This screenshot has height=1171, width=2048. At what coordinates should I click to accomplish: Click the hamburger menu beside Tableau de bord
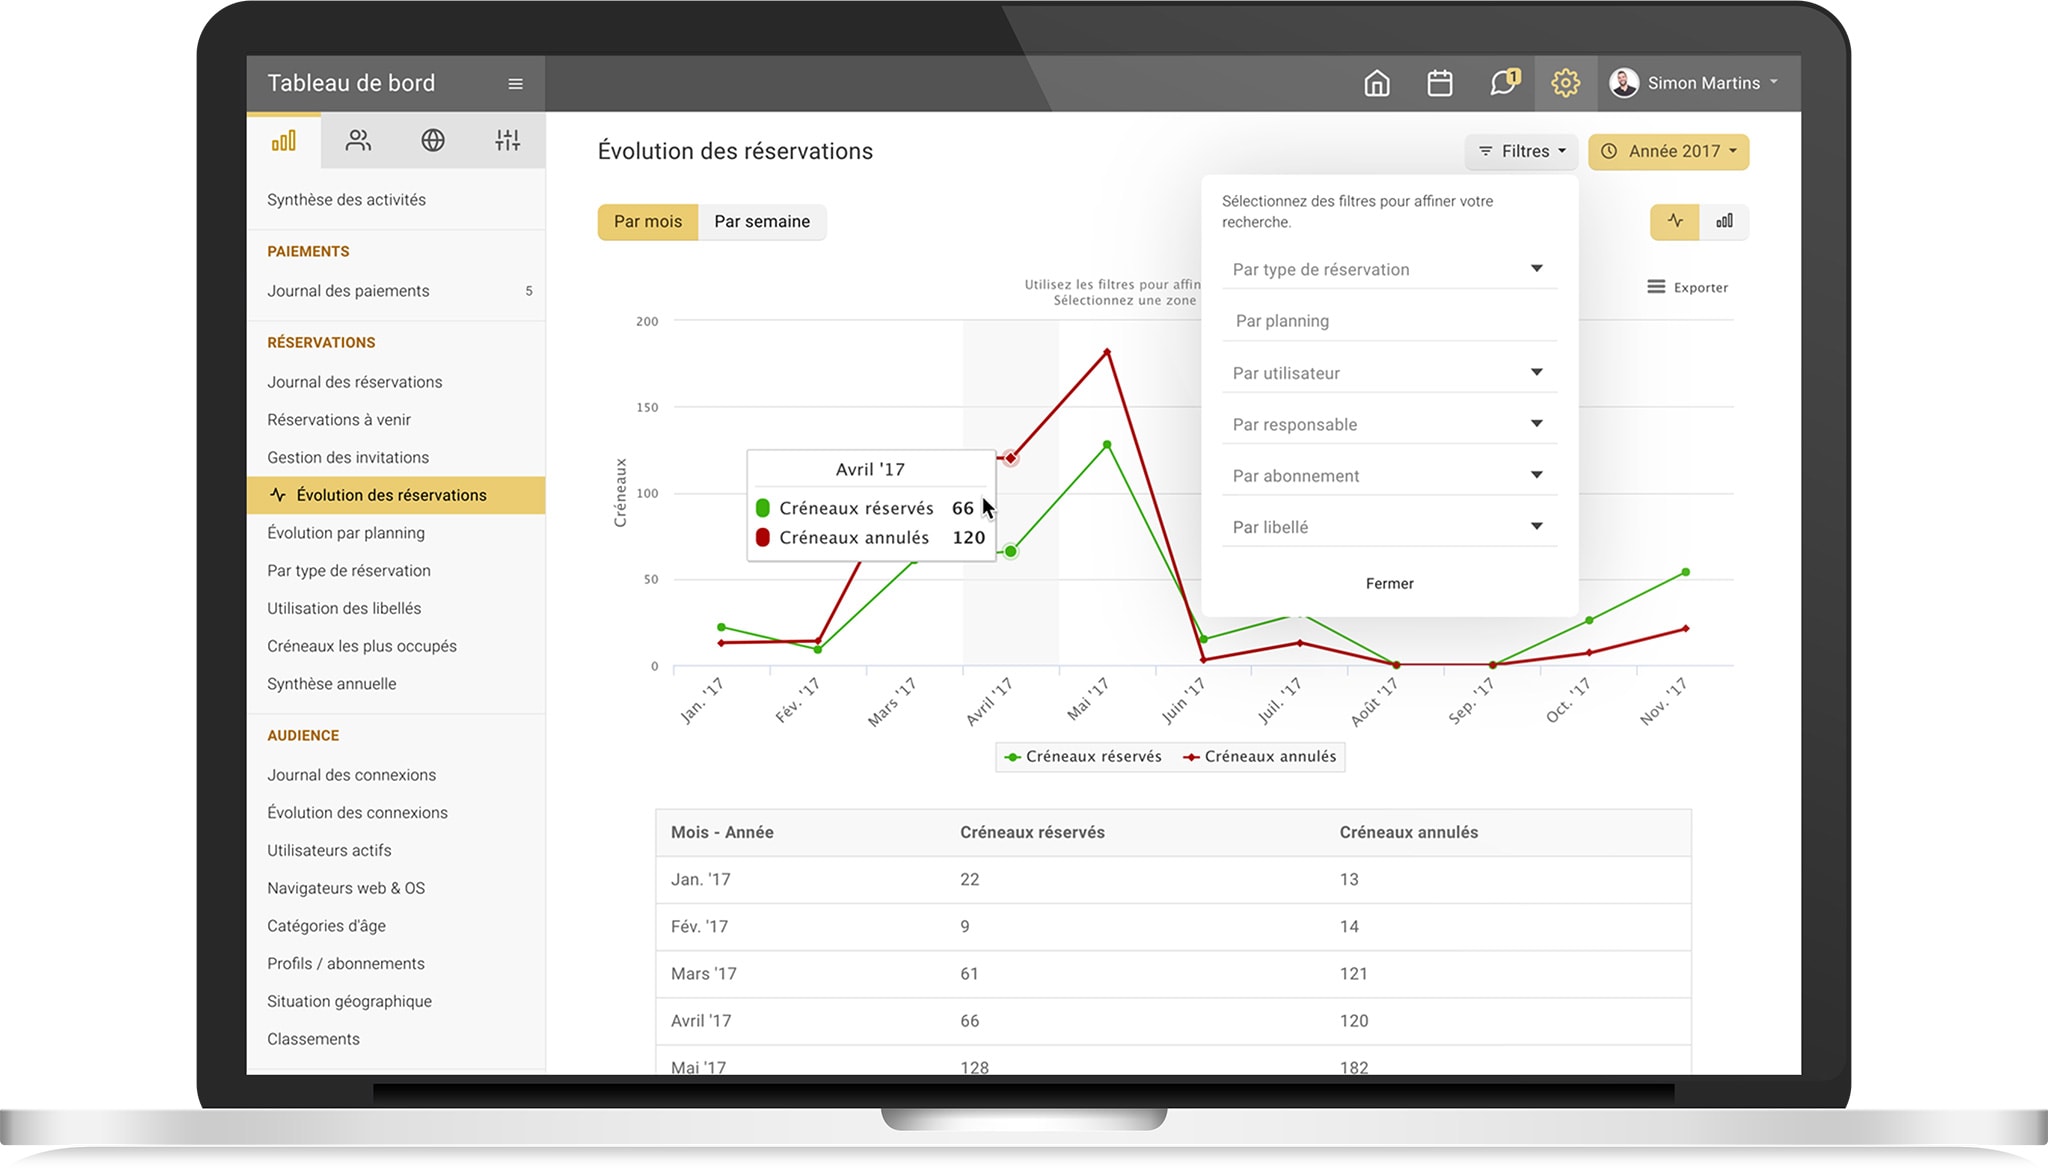click(515, 84)
